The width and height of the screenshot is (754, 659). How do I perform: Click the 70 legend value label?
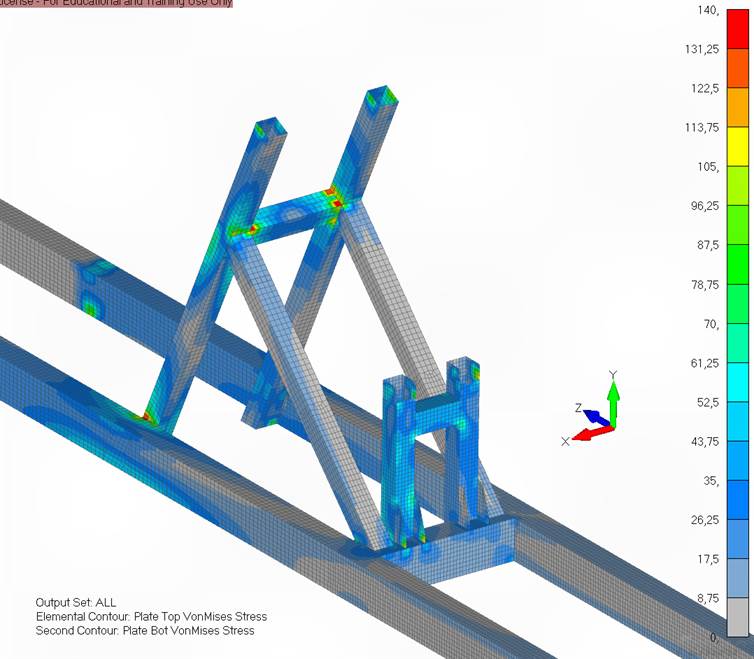pos(711,324)
